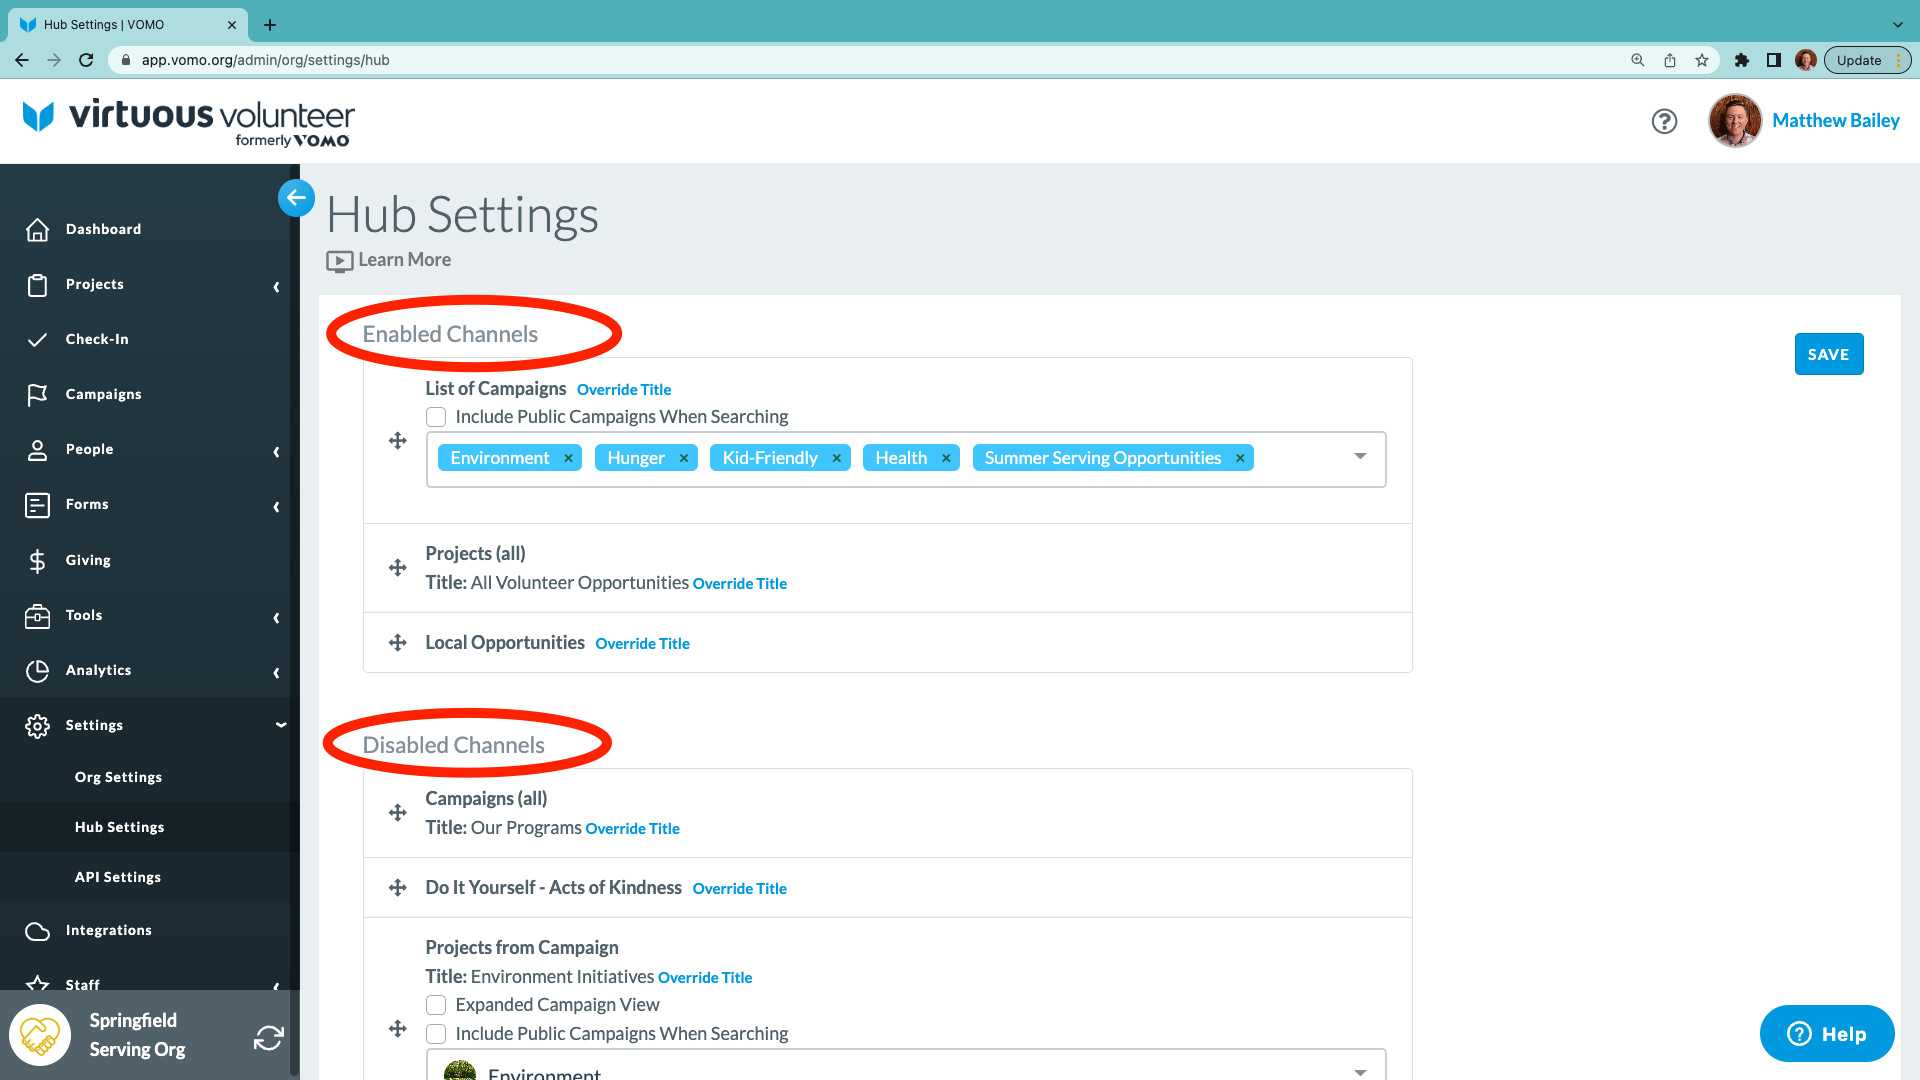
Task: Bookmark this page with star icon
Action: pyautogui.click(x=1702, y=60)
